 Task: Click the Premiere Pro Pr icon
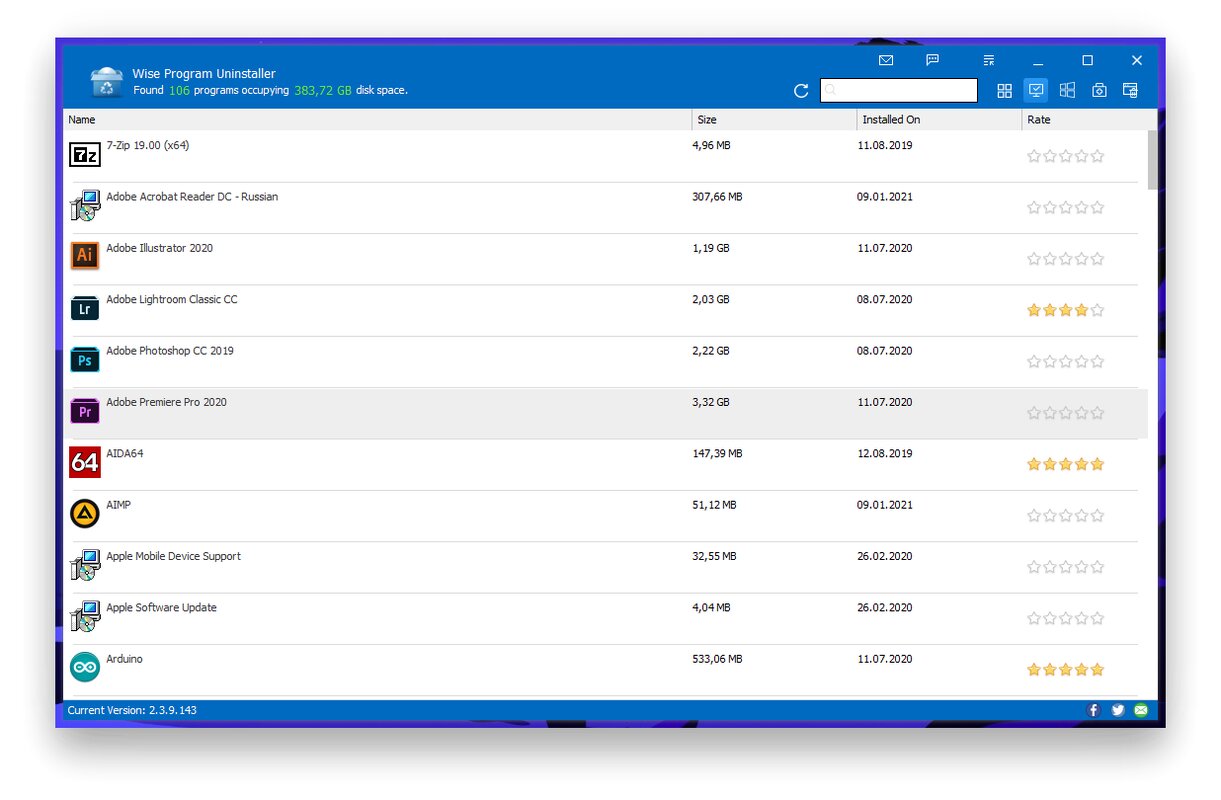tap(85, 411)
